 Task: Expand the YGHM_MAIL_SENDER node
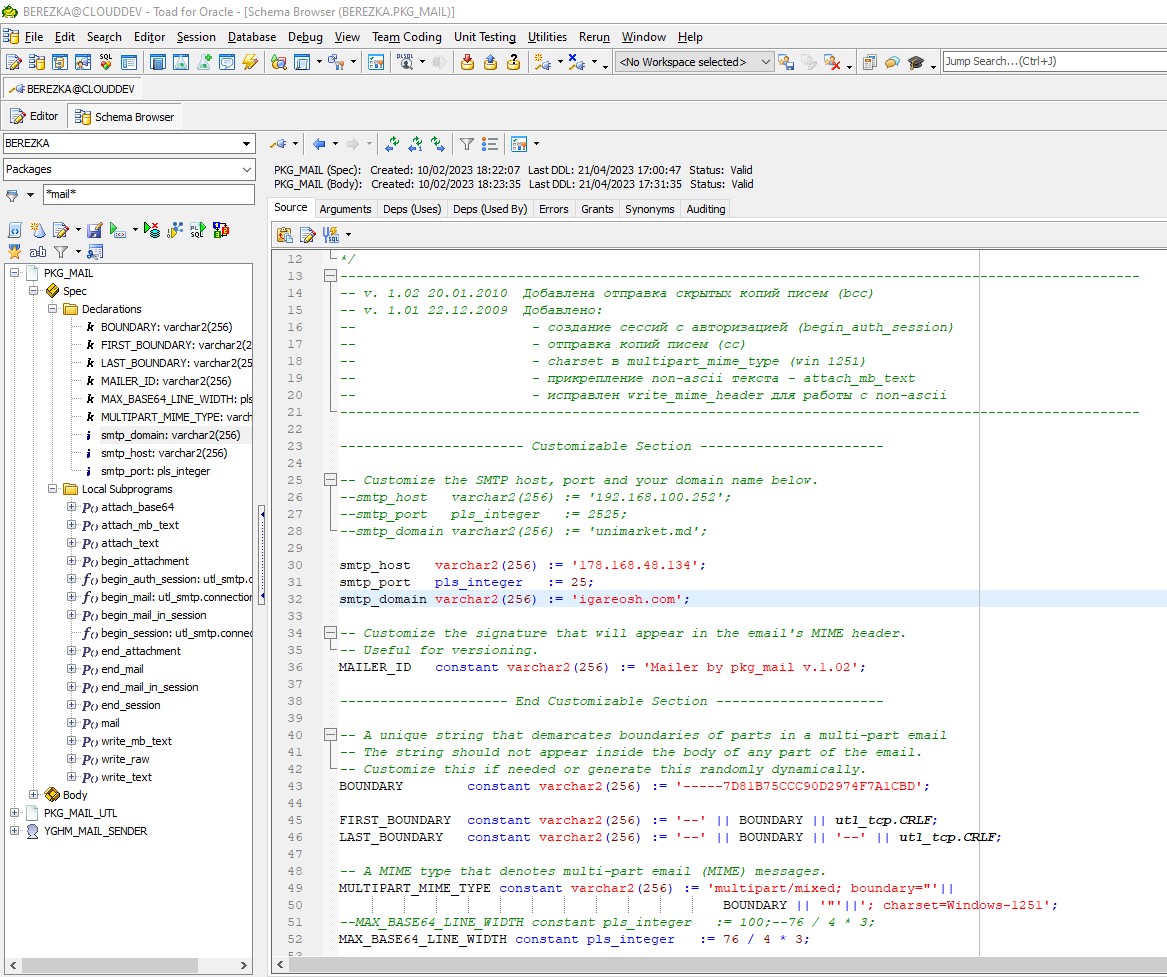(14, 830)
